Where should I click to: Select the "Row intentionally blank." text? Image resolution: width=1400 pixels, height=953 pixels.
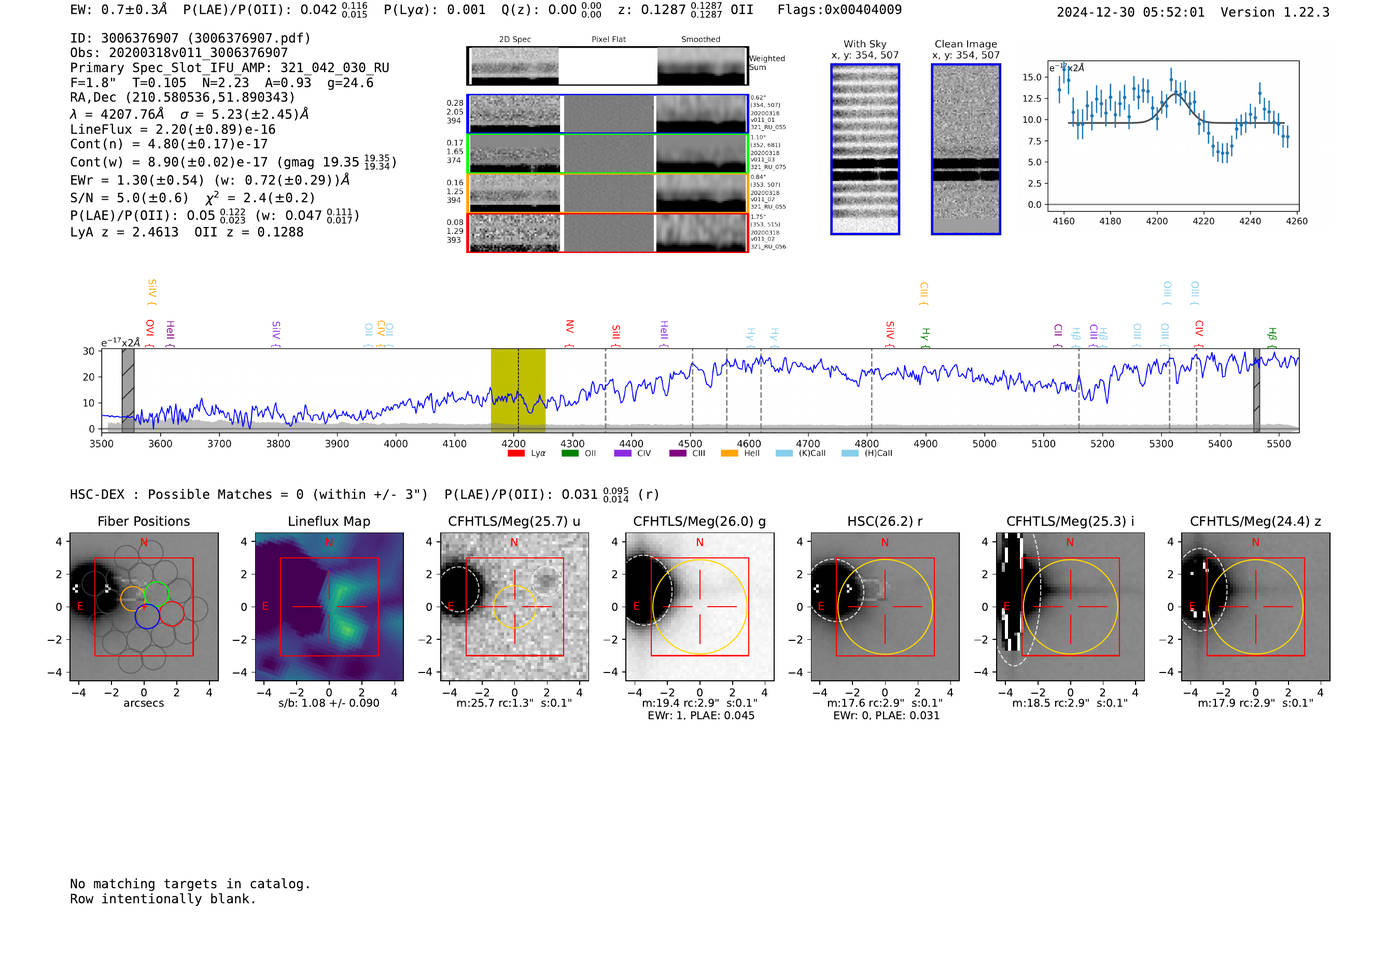163,899
